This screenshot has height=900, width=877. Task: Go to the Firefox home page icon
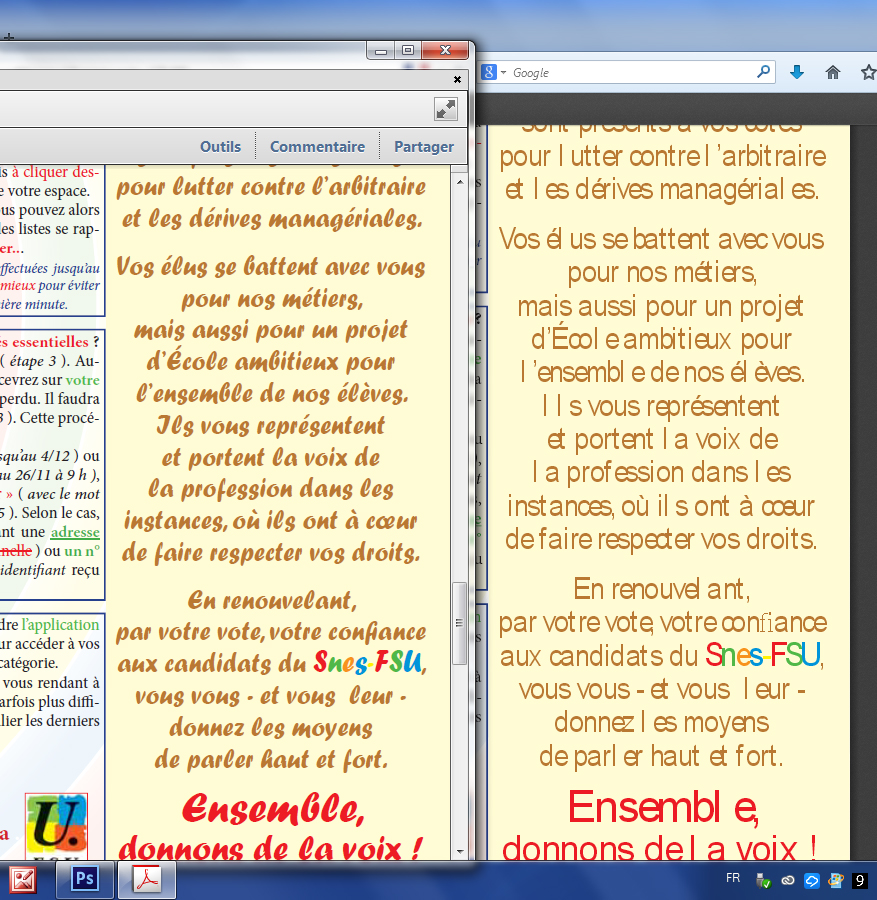pyautogui.click(x=832, y=72)
